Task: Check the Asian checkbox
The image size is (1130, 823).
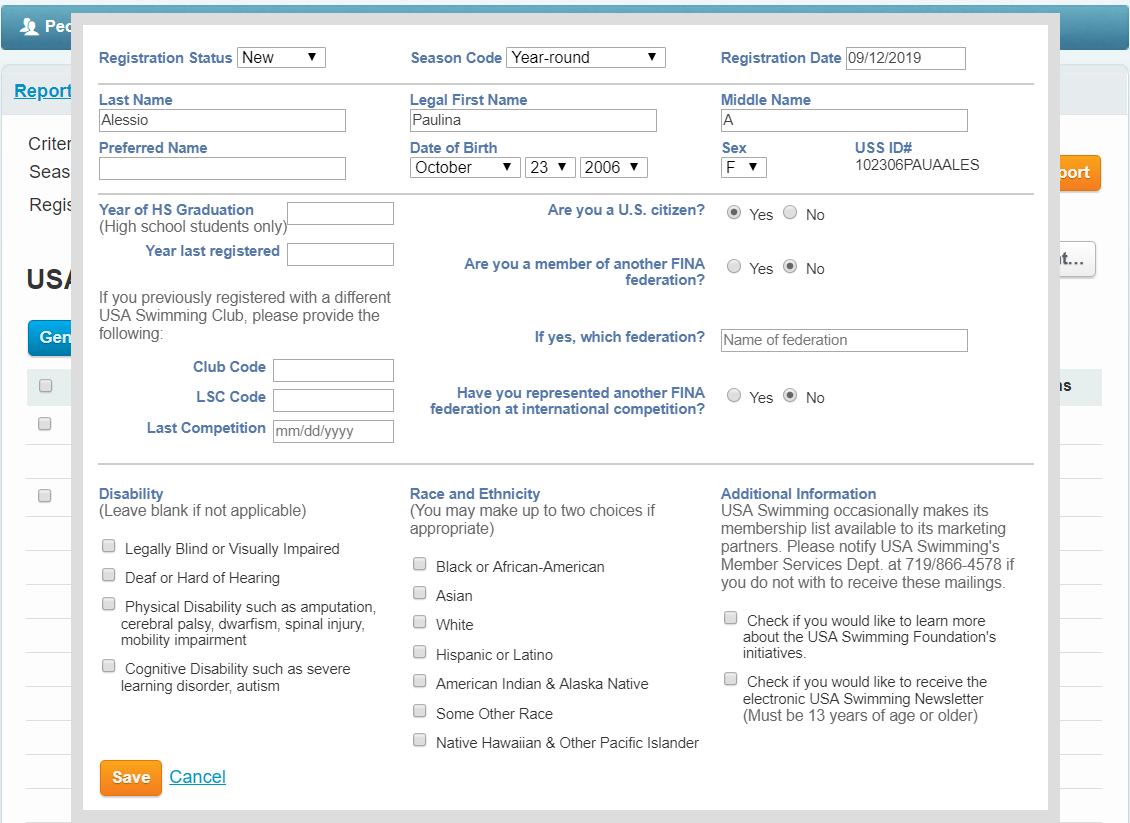Action: point(419,592)
